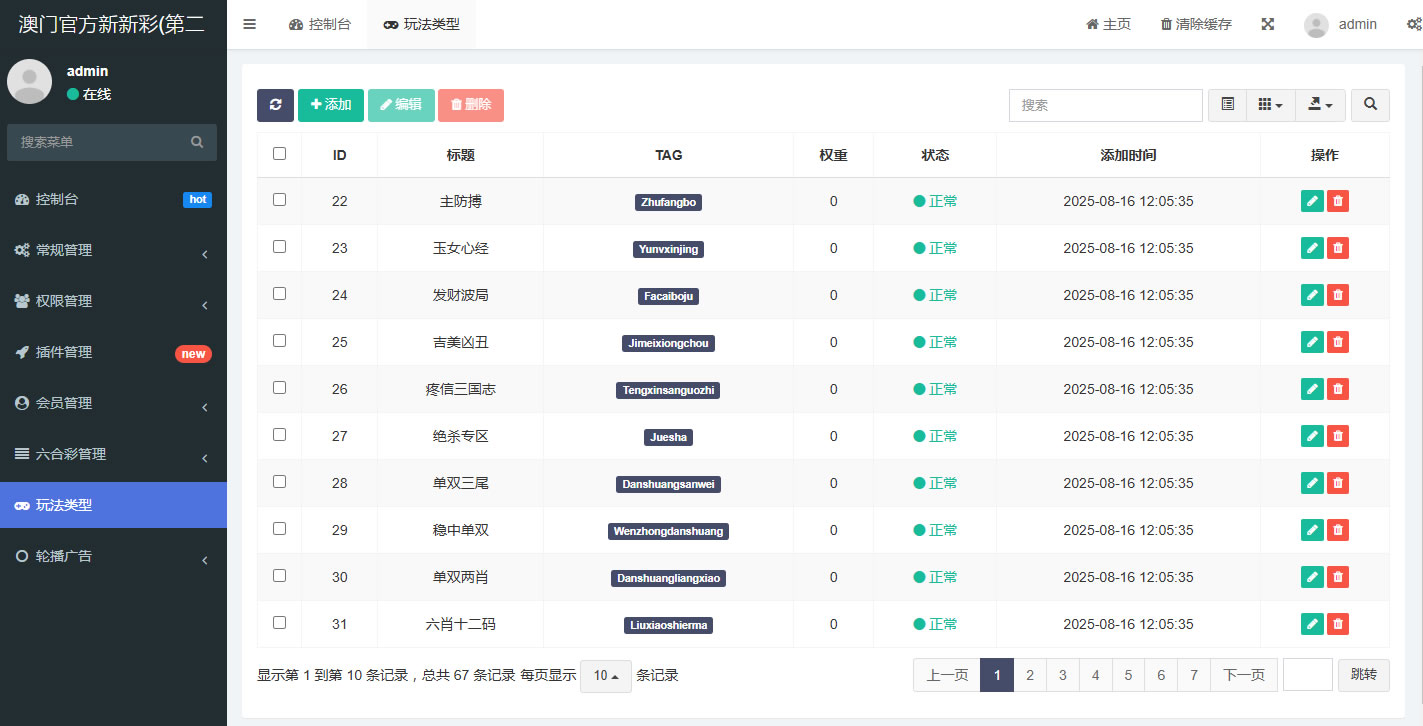Image resolution: width=1423 pixels, height=726 pixels.
Task: Click the edit pencil icon for row 22
Action: click(x=1312, y=201)
